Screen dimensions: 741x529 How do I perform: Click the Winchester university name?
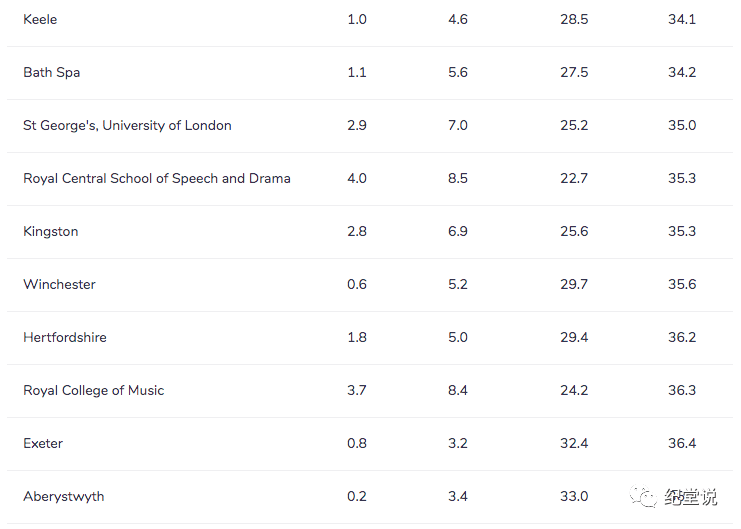click(60, 284)
